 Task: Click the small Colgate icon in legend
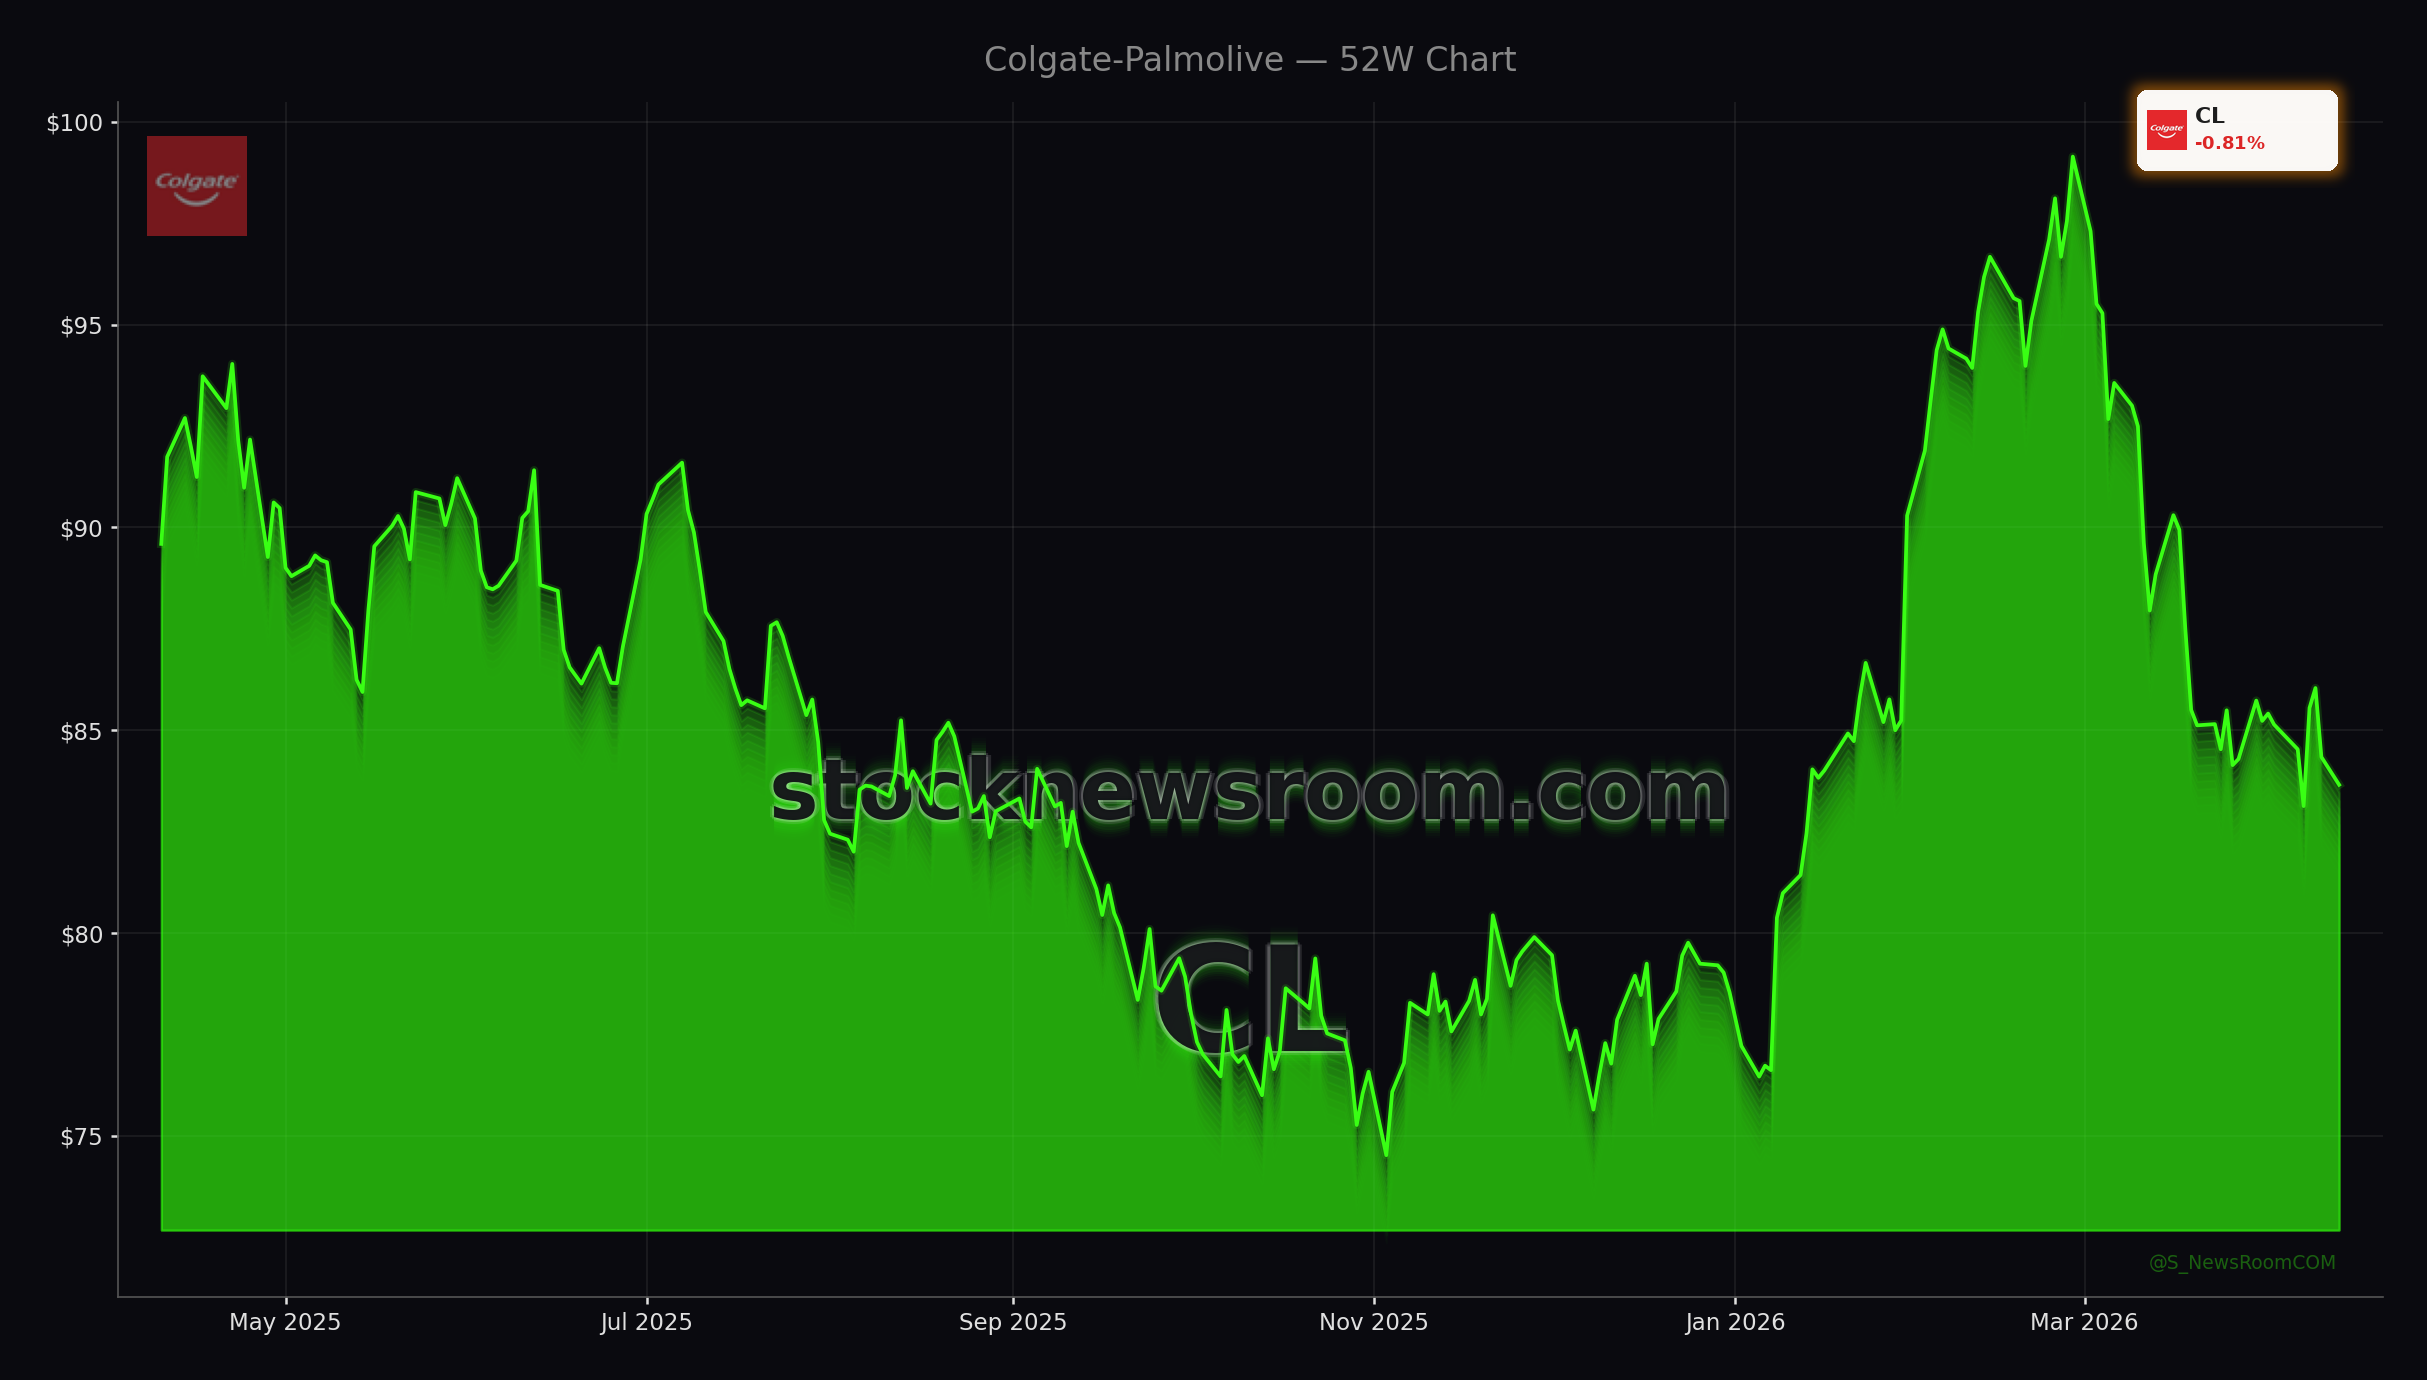pos(2166,130)
